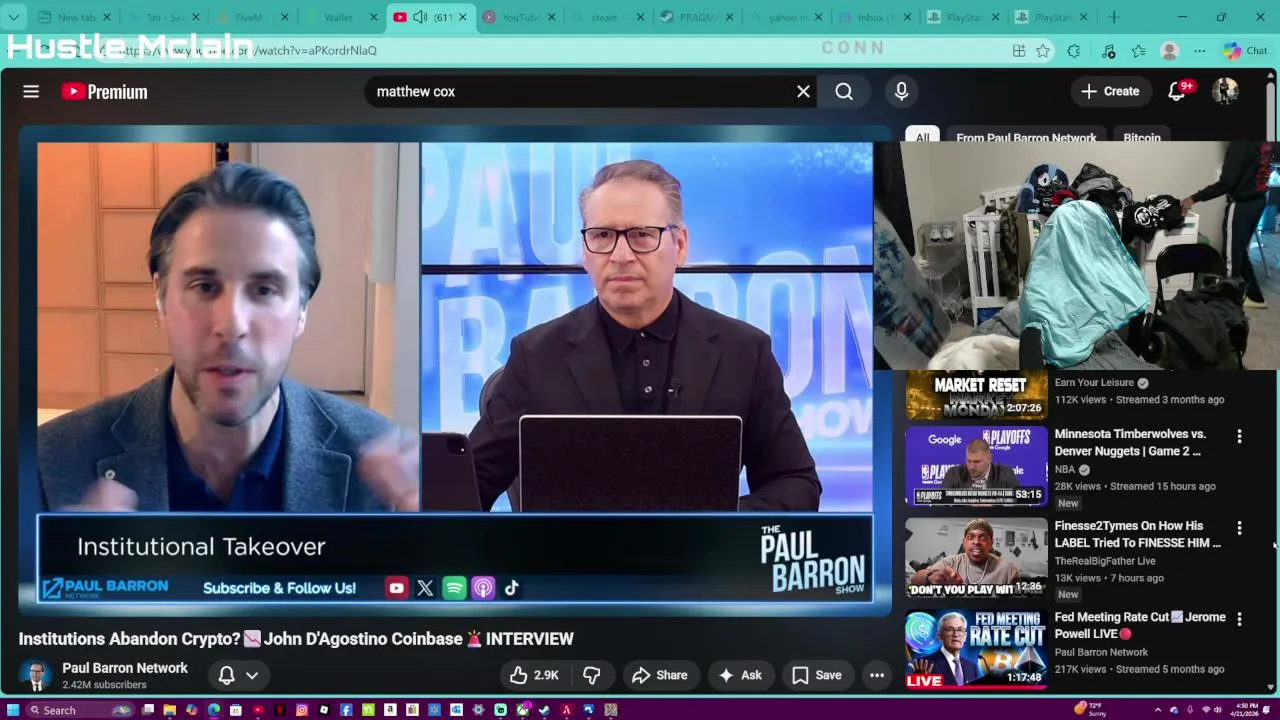Open options for Timberwolves vs. Nuggets video
The height and width of the screenshot is (720, 1280).
click(1239, 437)
